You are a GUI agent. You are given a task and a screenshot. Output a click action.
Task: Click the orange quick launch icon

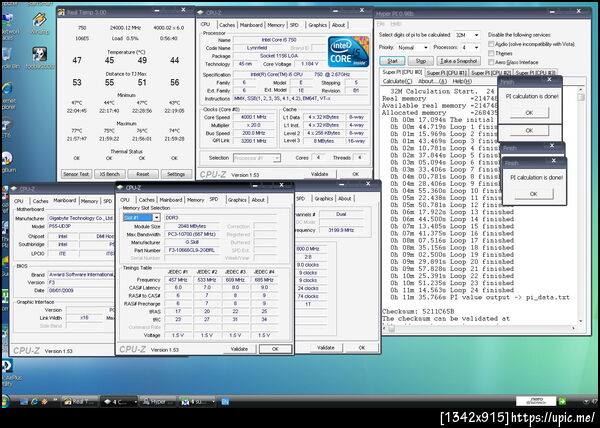[x=44, y=402]
